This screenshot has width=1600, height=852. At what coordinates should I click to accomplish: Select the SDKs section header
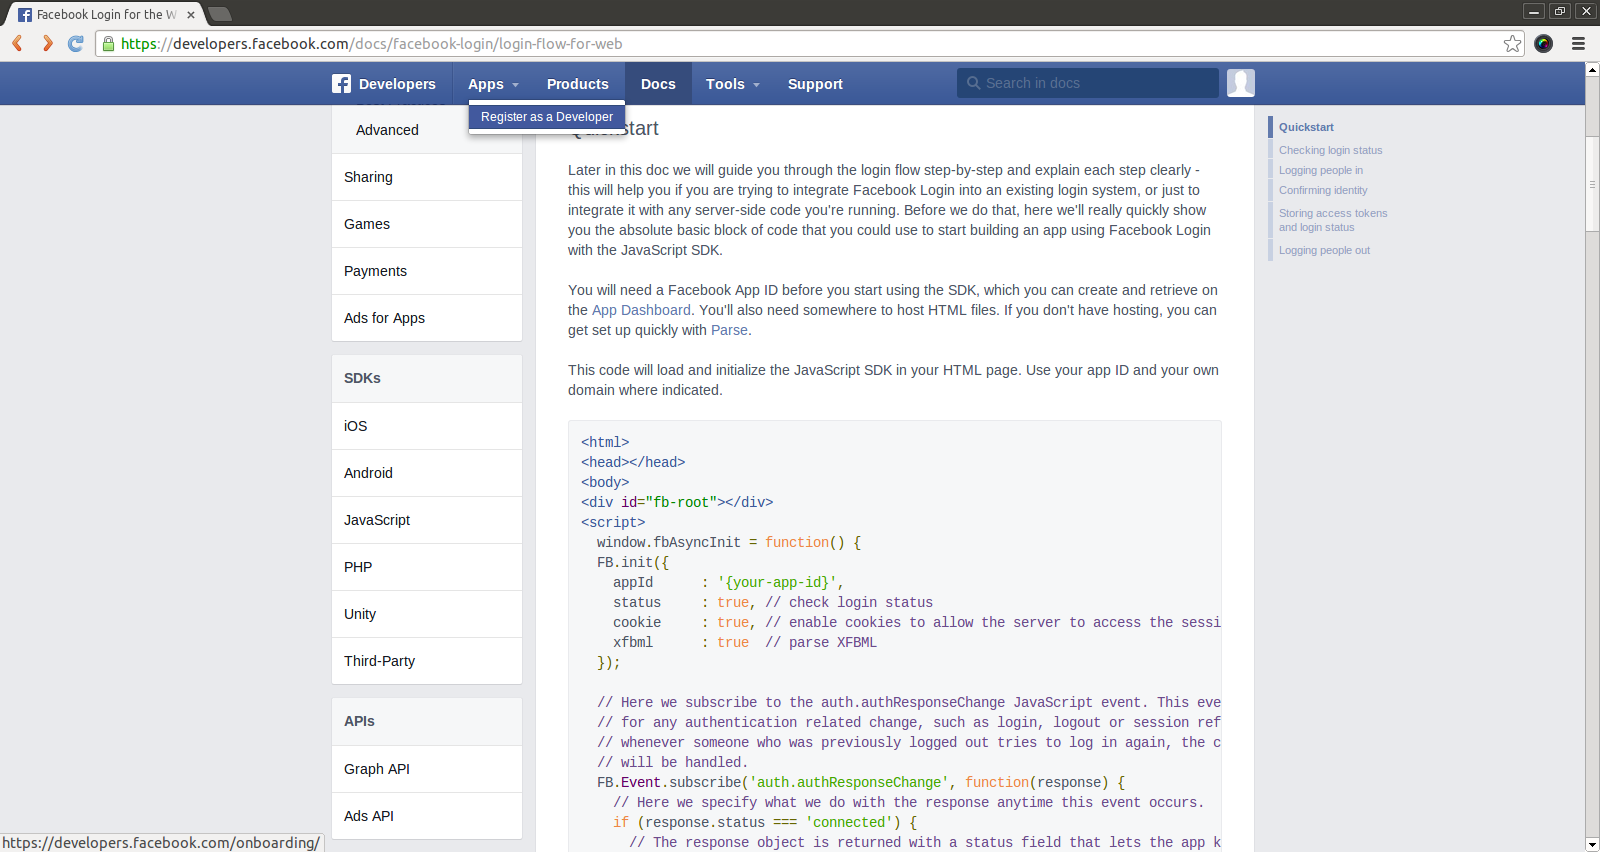427,378
